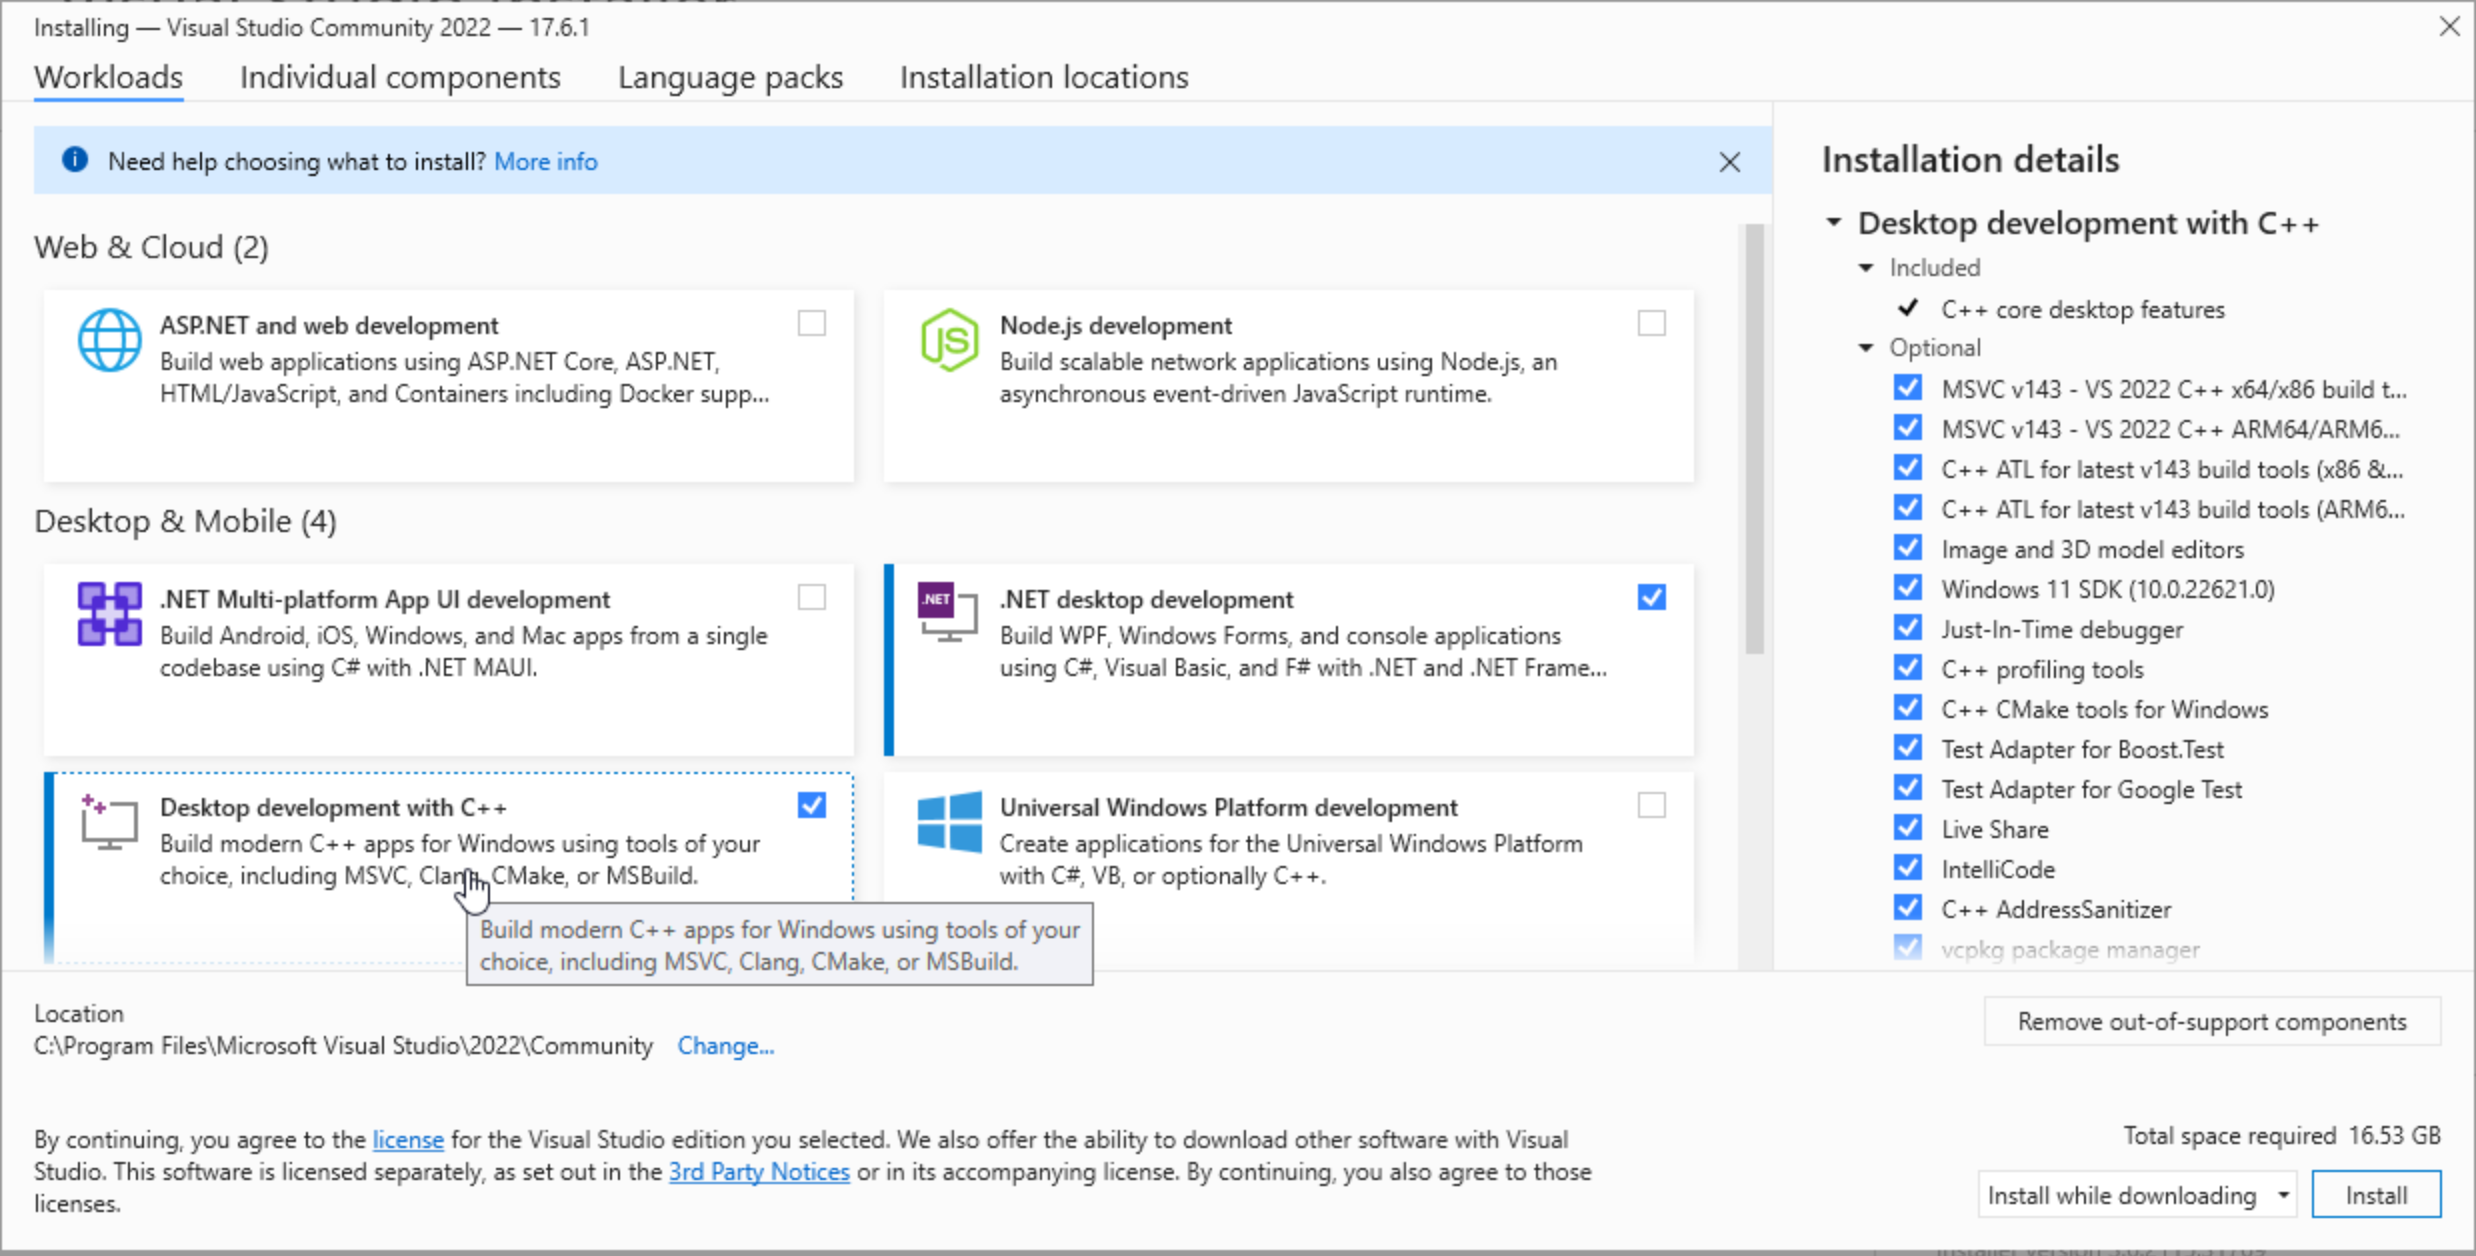Screen dimensions: 2476x1256
Task: Switch to Individual components tab
Action: (400, 77)
